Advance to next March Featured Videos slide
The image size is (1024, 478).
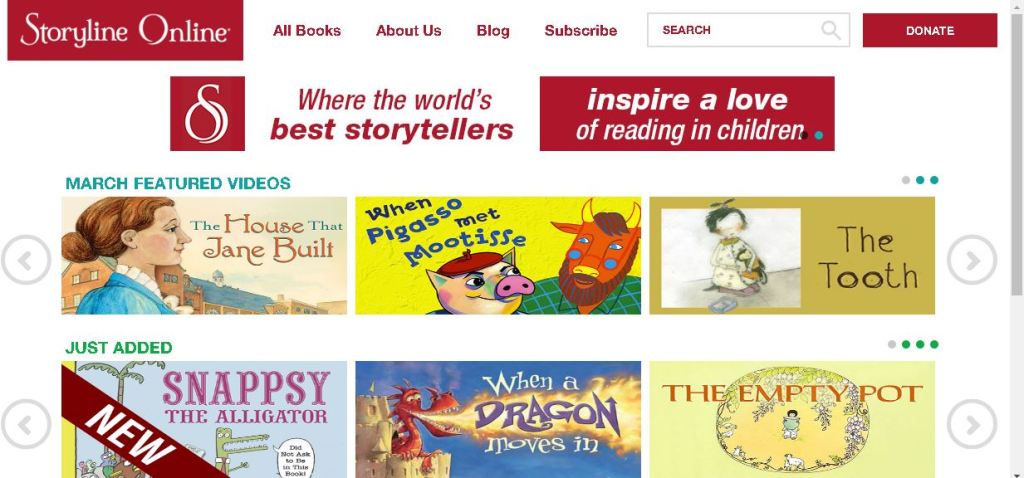[972, 260]
